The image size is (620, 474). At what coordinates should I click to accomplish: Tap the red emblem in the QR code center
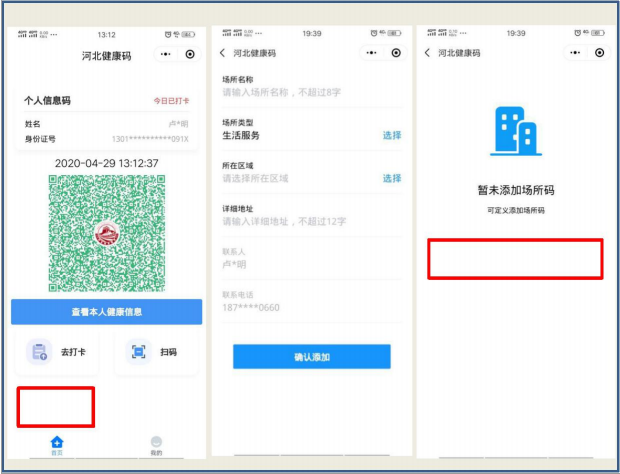[107, 234]
